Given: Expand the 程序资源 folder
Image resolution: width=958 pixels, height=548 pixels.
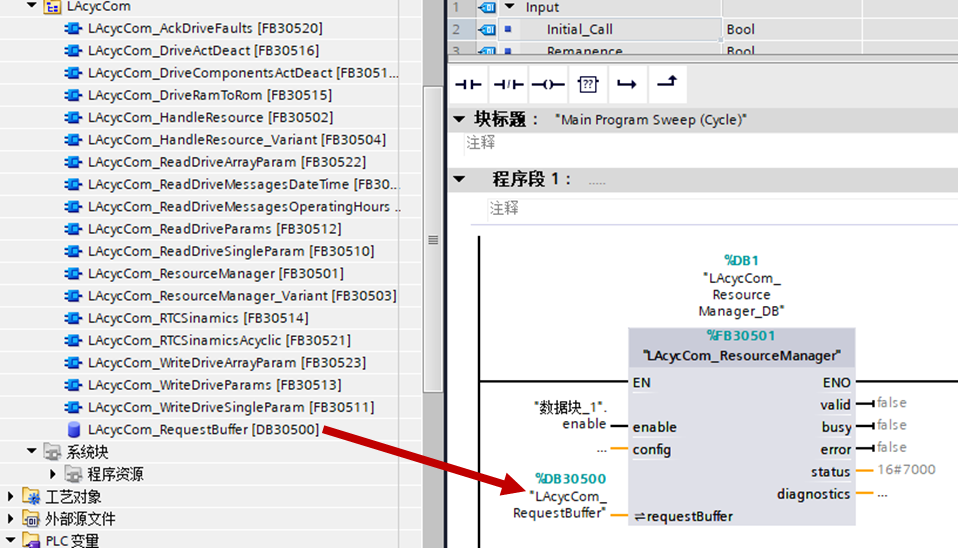Looking at the screenshot, I should pos(54,474).
